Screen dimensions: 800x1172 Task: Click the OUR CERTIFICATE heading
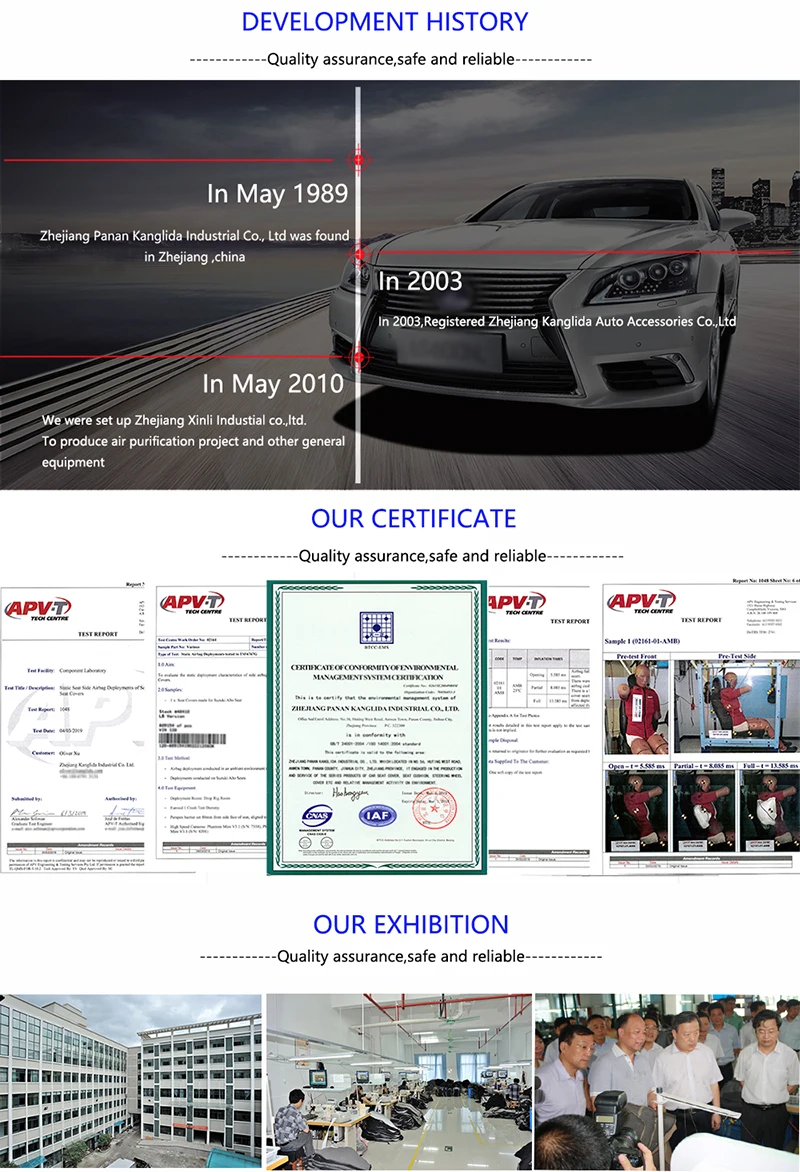[413, 518]
